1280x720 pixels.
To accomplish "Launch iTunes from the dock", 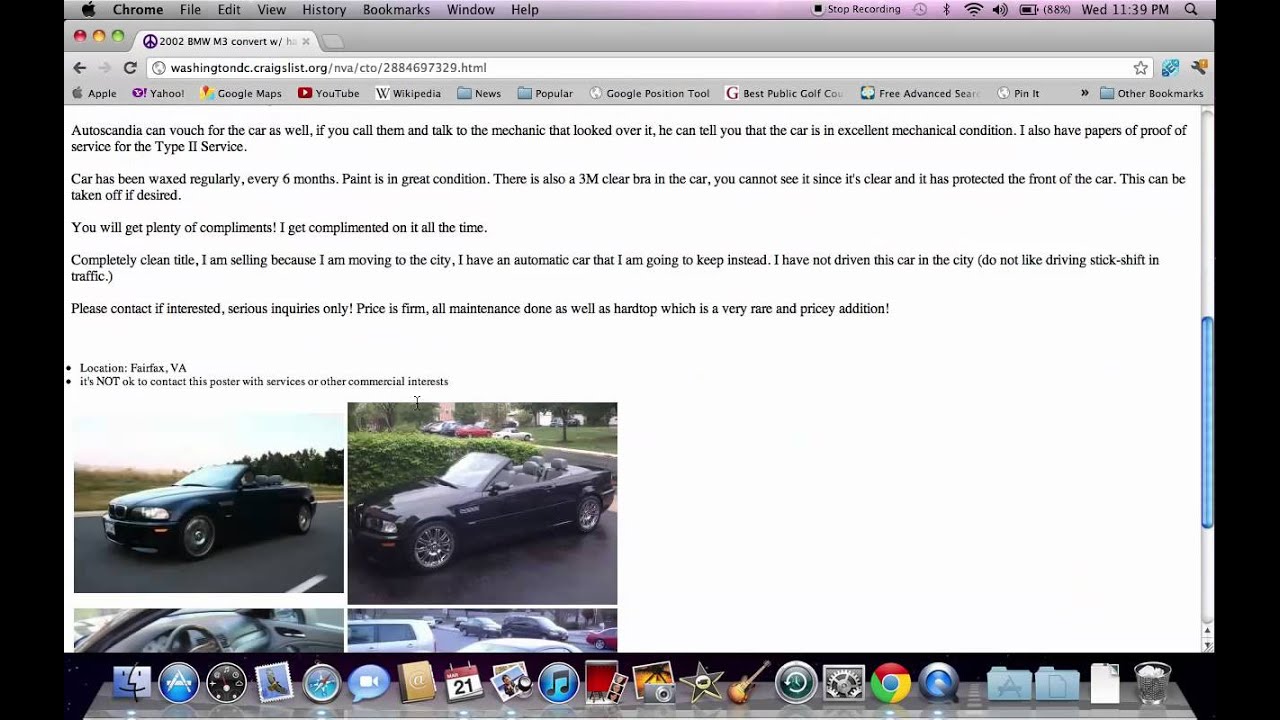I will 559,683.
